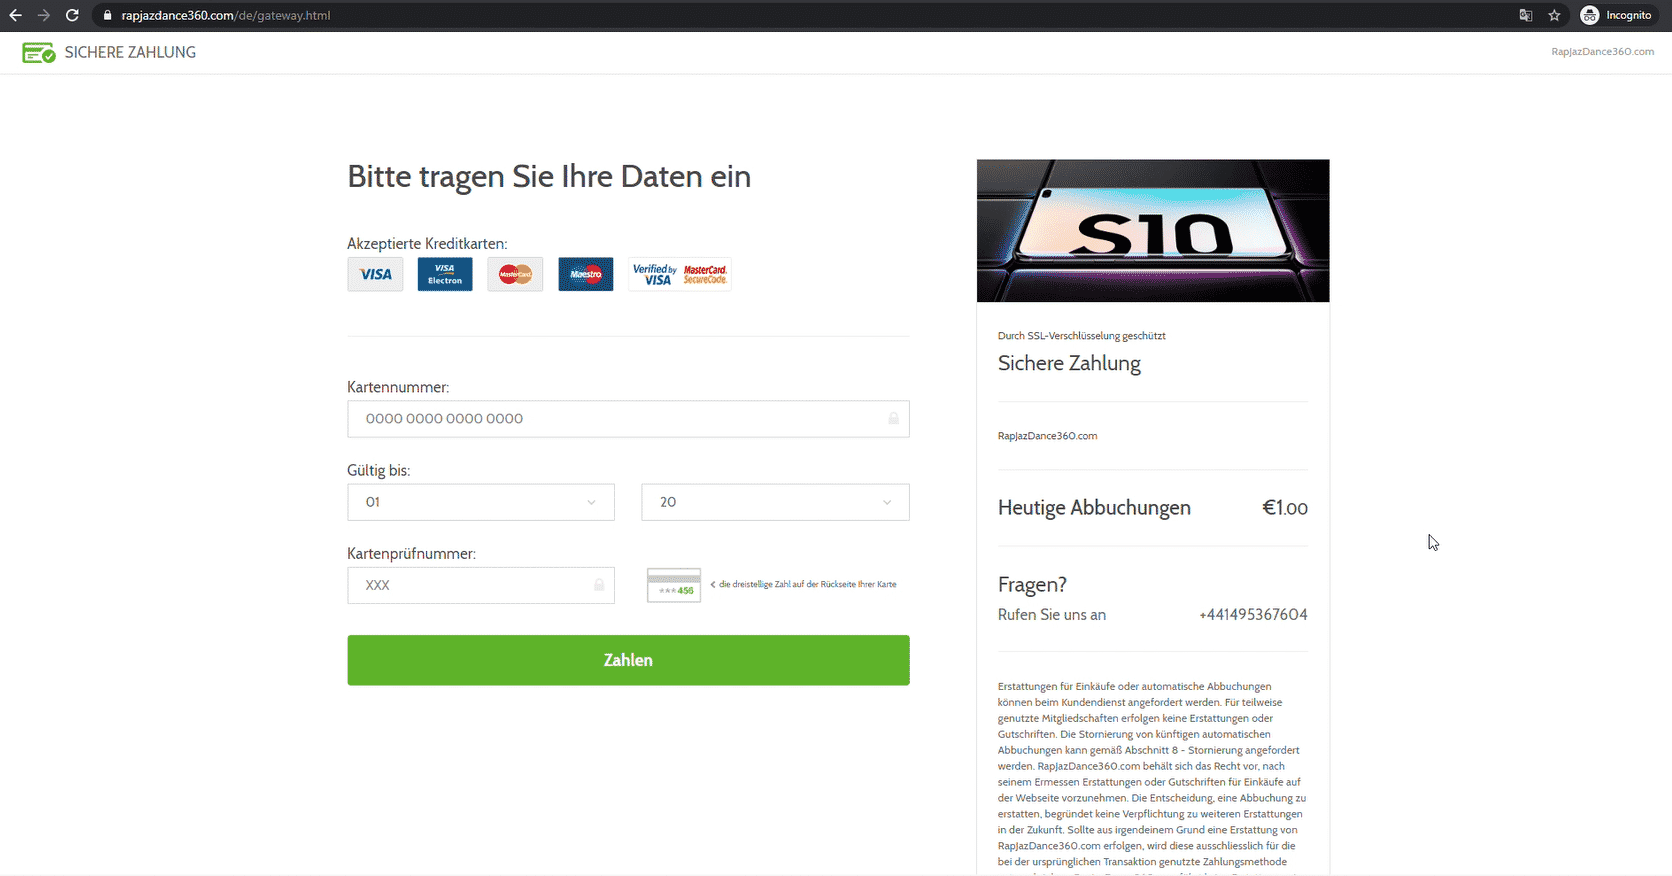
Task: Click the 'Kartenprüfnummer:' label
Action: 411,554
